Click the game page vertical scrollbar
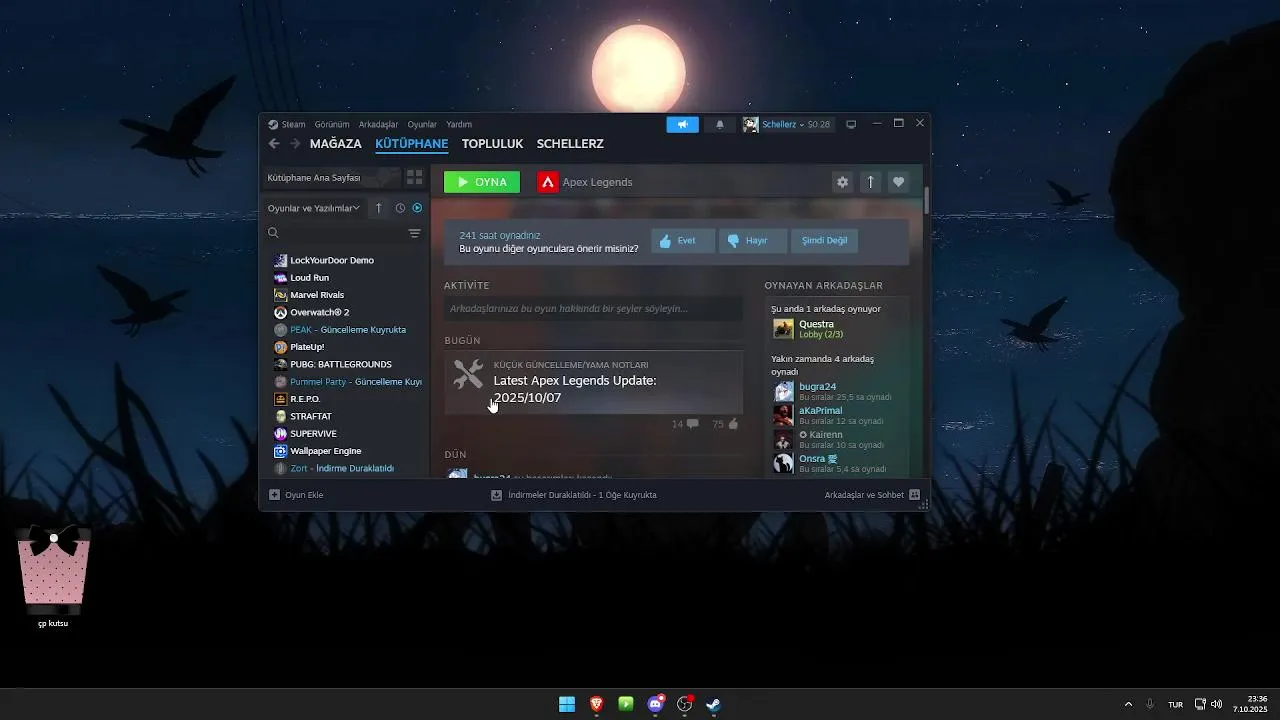This screenshot has height=720, width=1280. pos(927,200)
